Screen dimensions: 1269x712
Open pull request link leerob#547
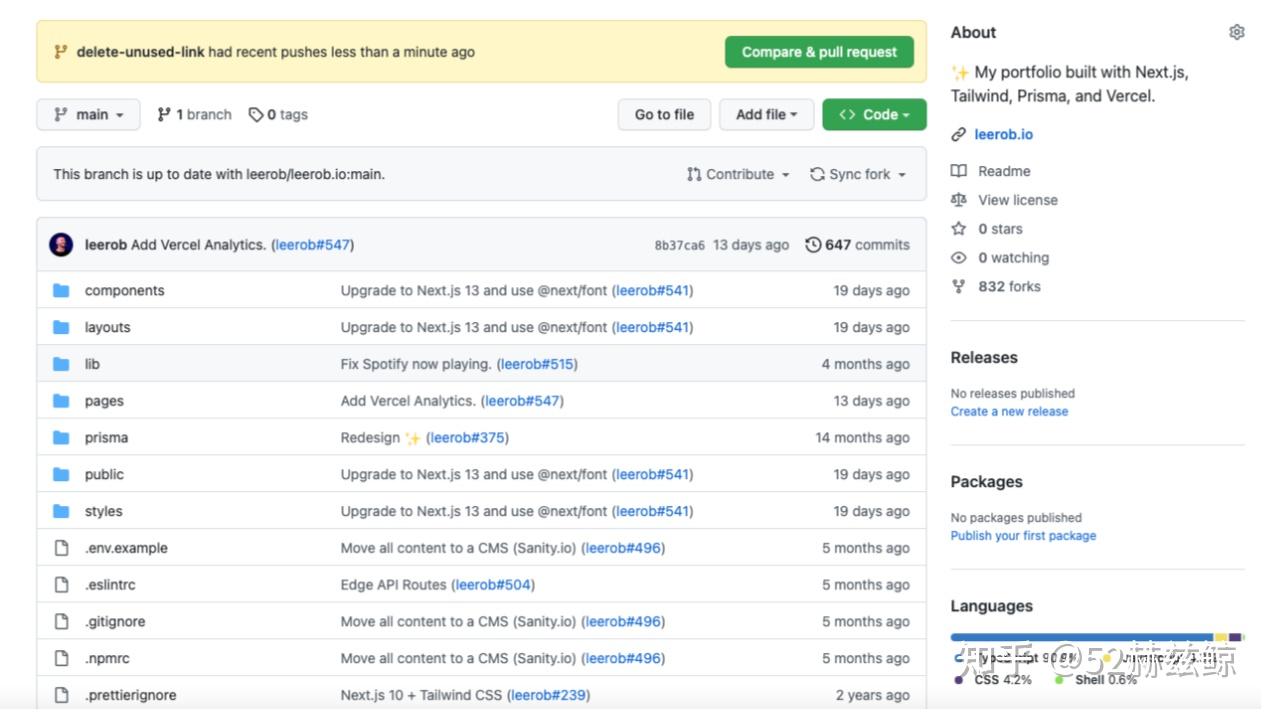tap(314, 244)
